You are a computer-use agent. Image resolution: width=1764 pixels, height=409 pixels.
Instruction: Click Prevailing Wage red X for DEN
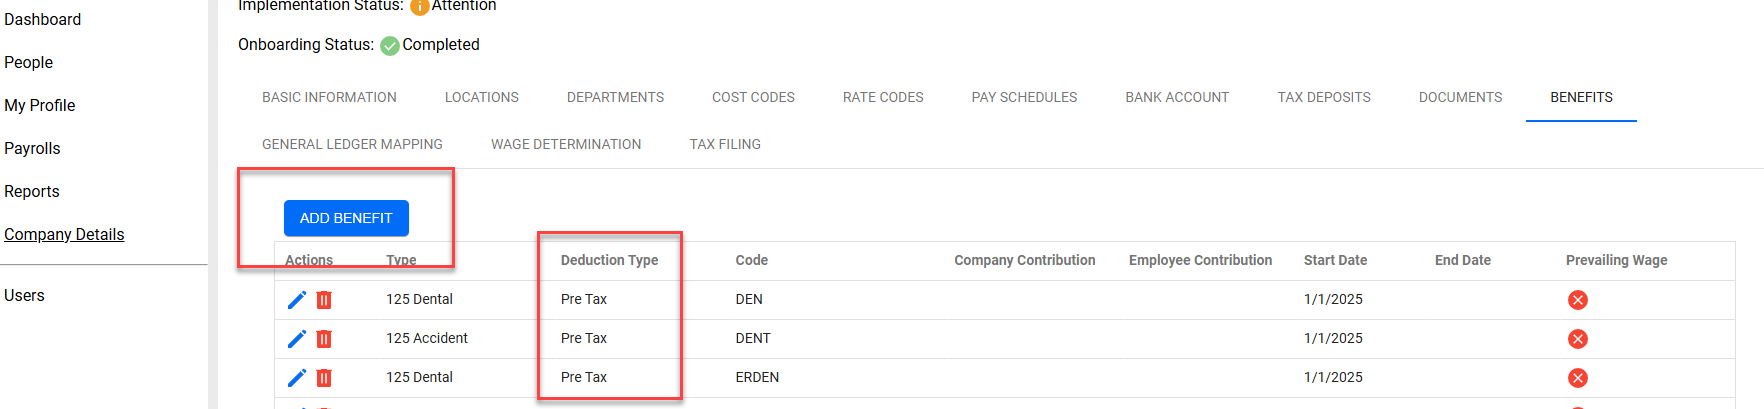(x=1578, y=300)
